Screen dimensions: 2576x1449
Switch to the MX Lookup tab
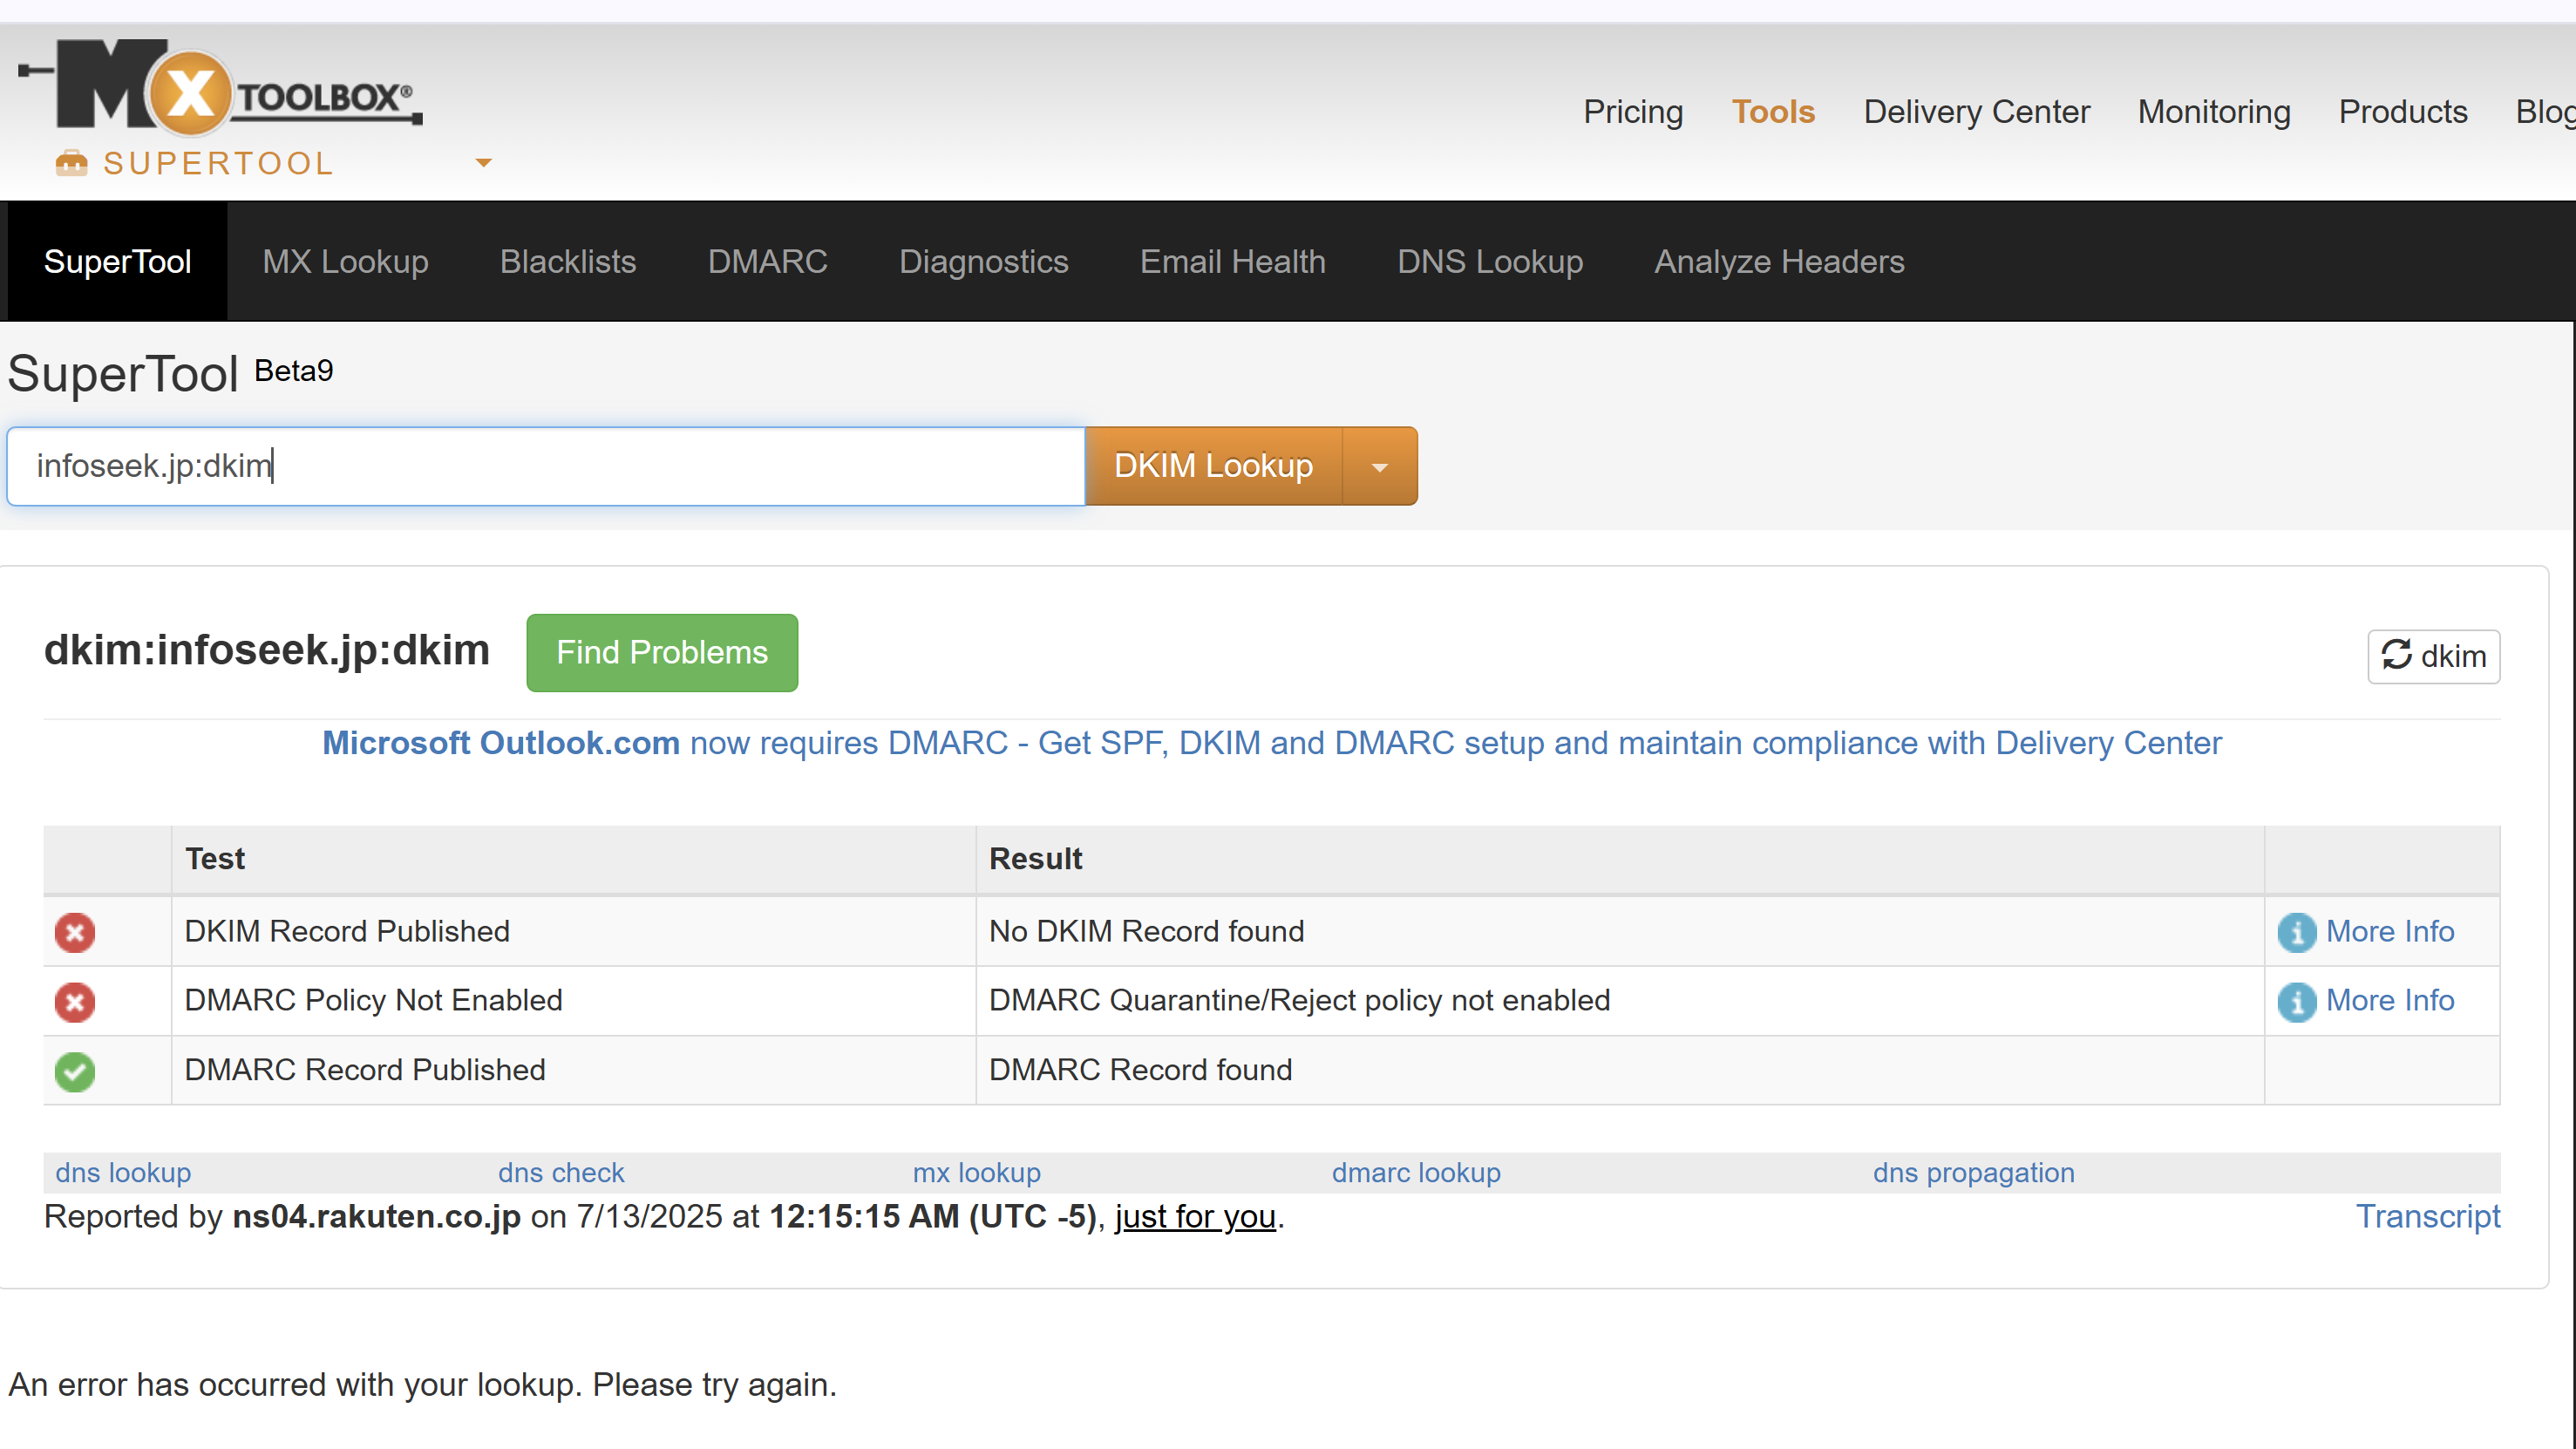345,262
